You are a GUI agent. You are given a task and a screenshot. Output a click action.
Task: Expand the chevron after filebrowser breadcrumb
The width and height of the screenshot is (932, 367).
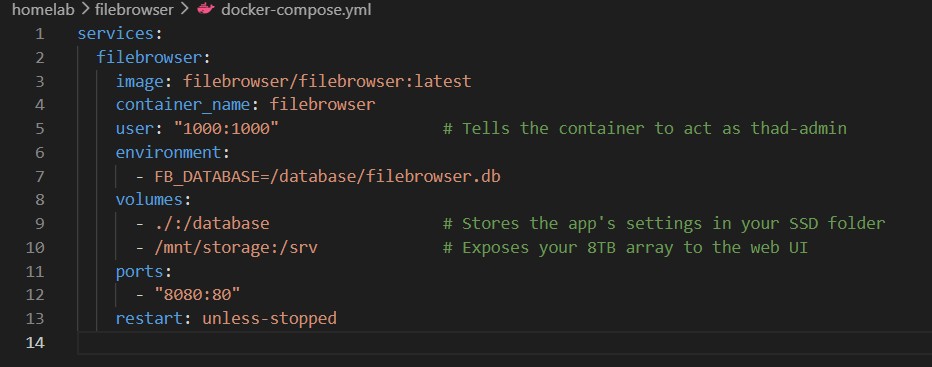[184, 10]
